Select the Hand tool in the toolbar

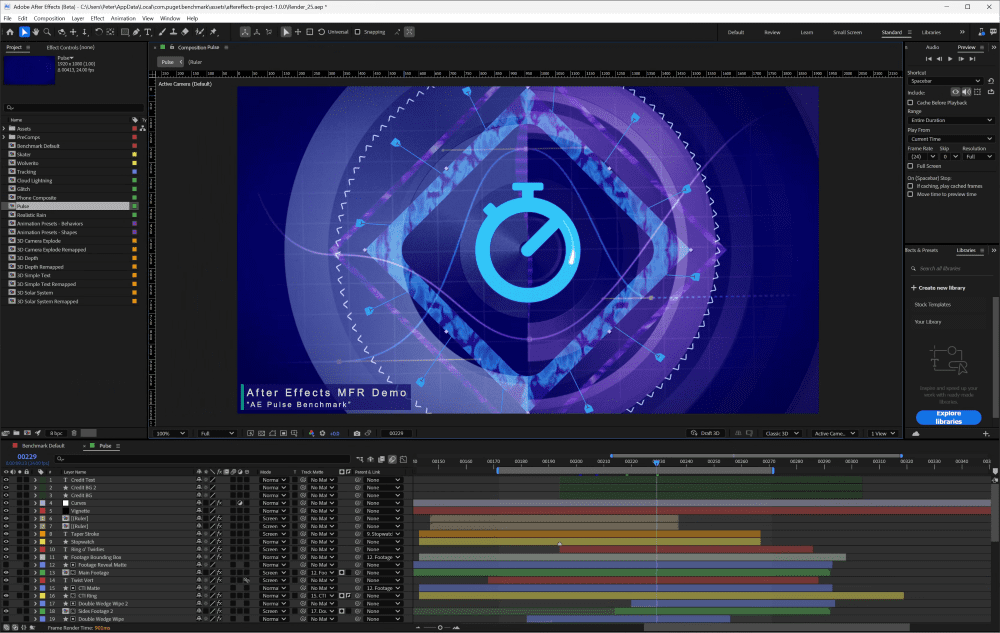tap(36, 32)
